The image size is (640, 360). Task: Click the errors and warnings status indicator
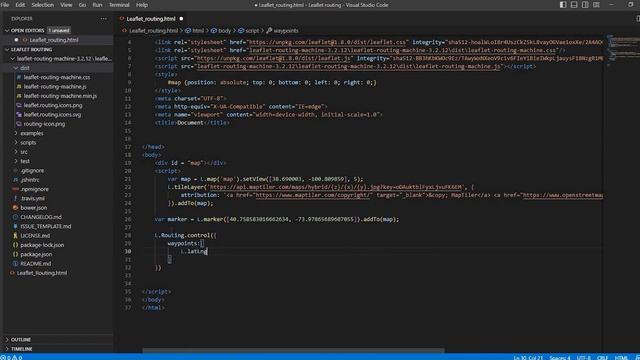[11, 357]
